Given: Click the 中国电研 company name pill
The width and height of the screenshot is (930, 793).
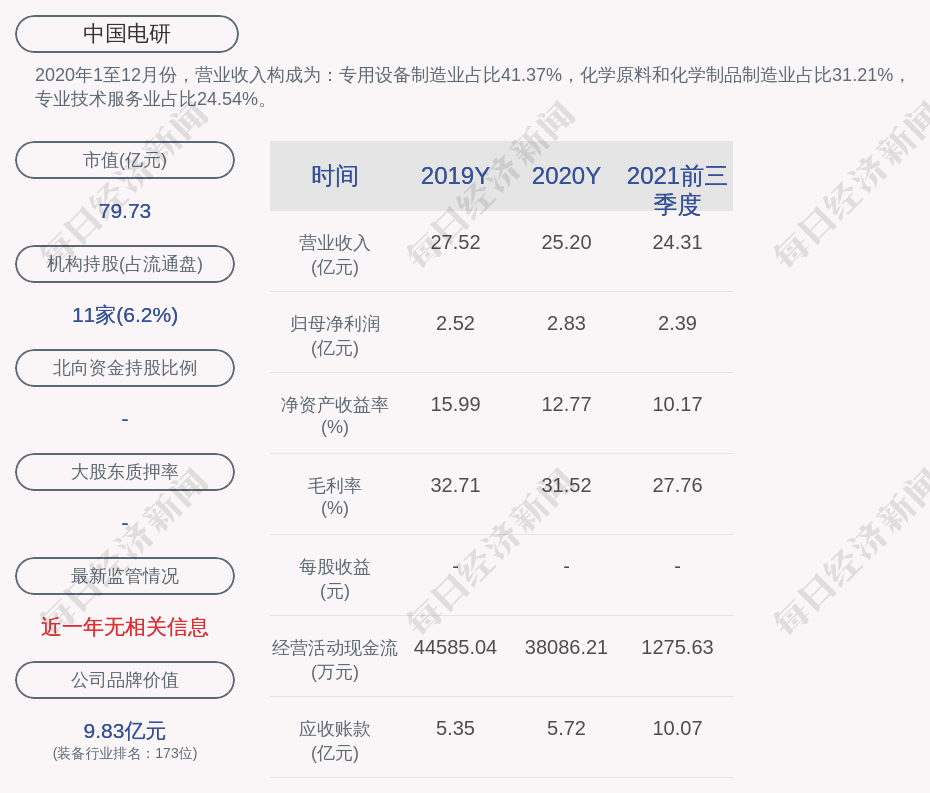Looking at the screenshot, I should tap(127, 34).
